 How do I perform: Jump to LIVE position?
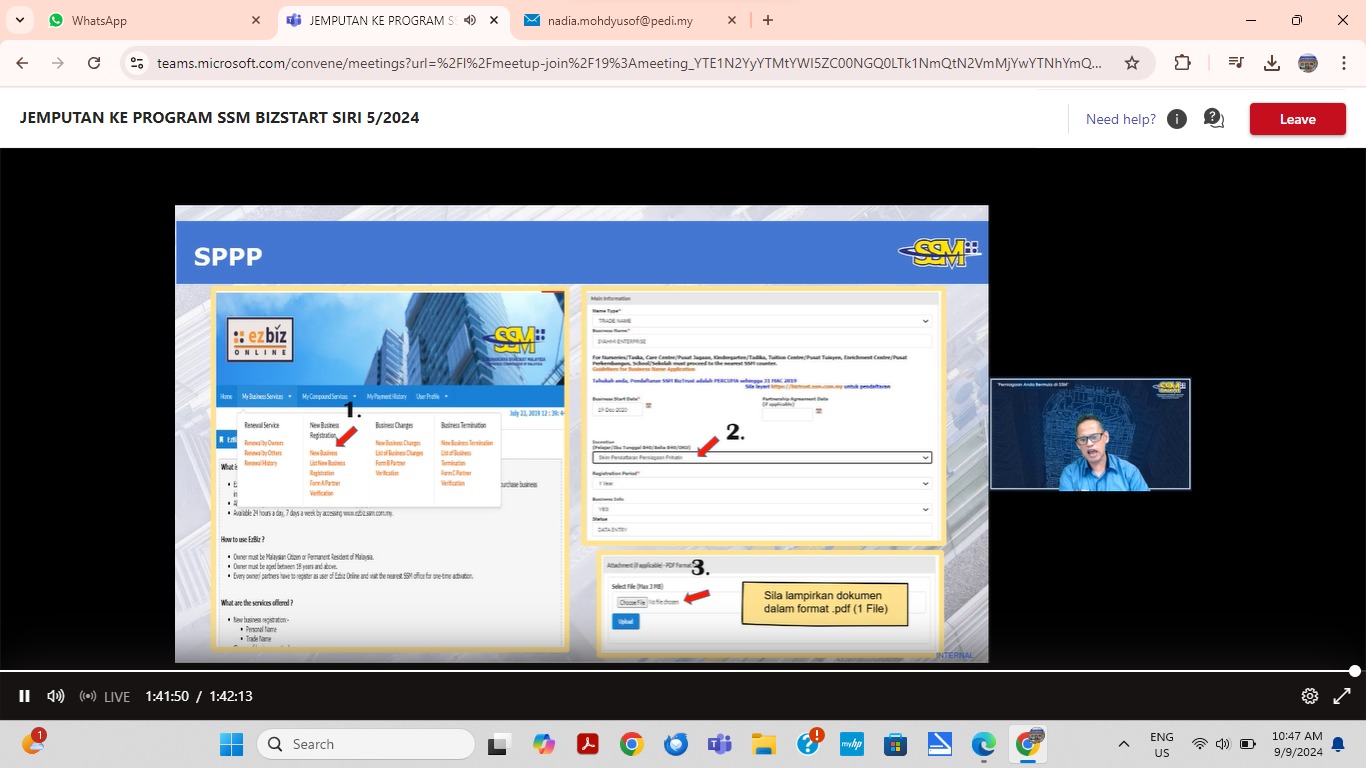[x=105, y=697]
